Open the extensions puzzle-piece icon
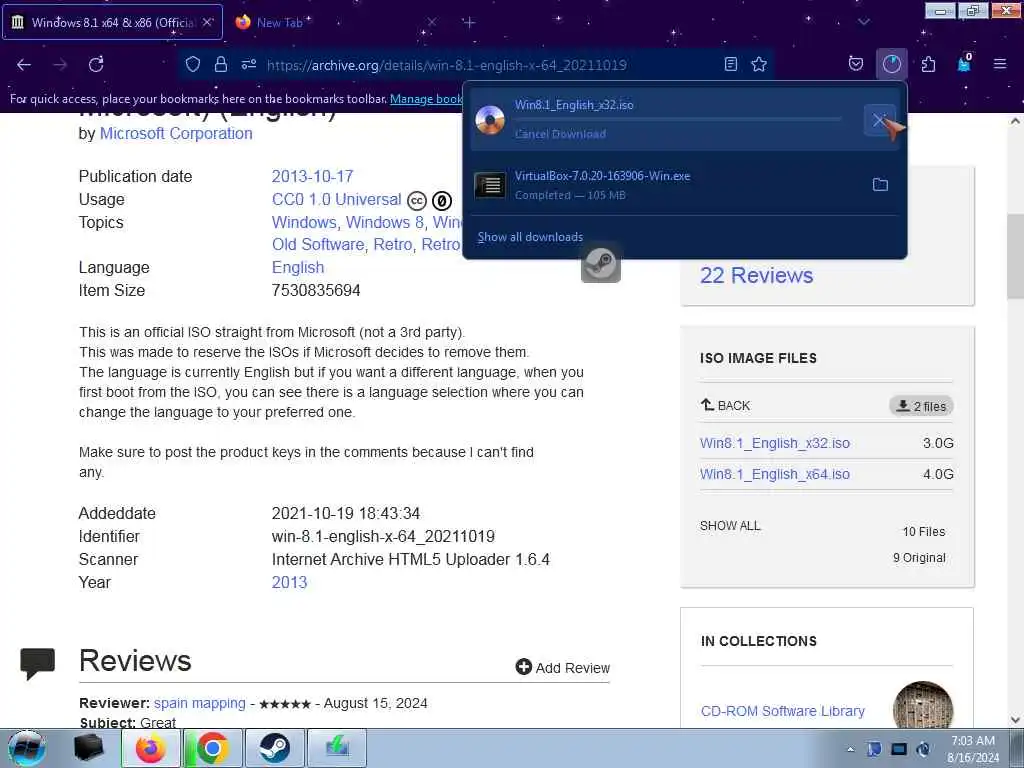The image size is (1024, 768). point(928,64)
